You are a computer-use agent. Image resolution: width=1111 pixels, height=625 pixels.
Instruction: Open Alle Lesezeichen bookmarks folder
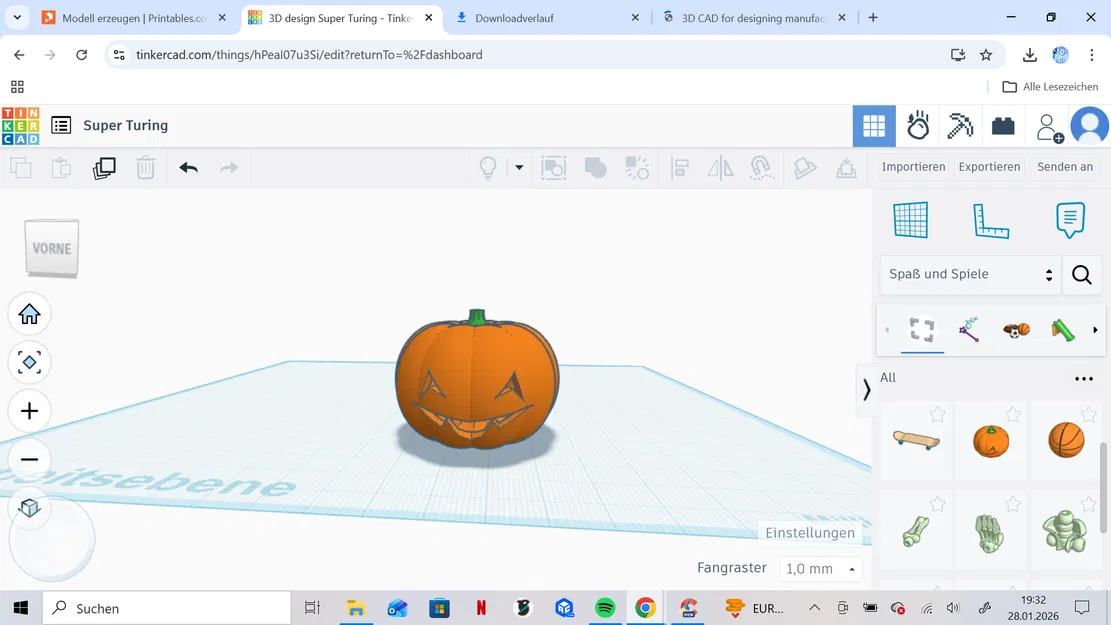click(x=1050, y=86)
